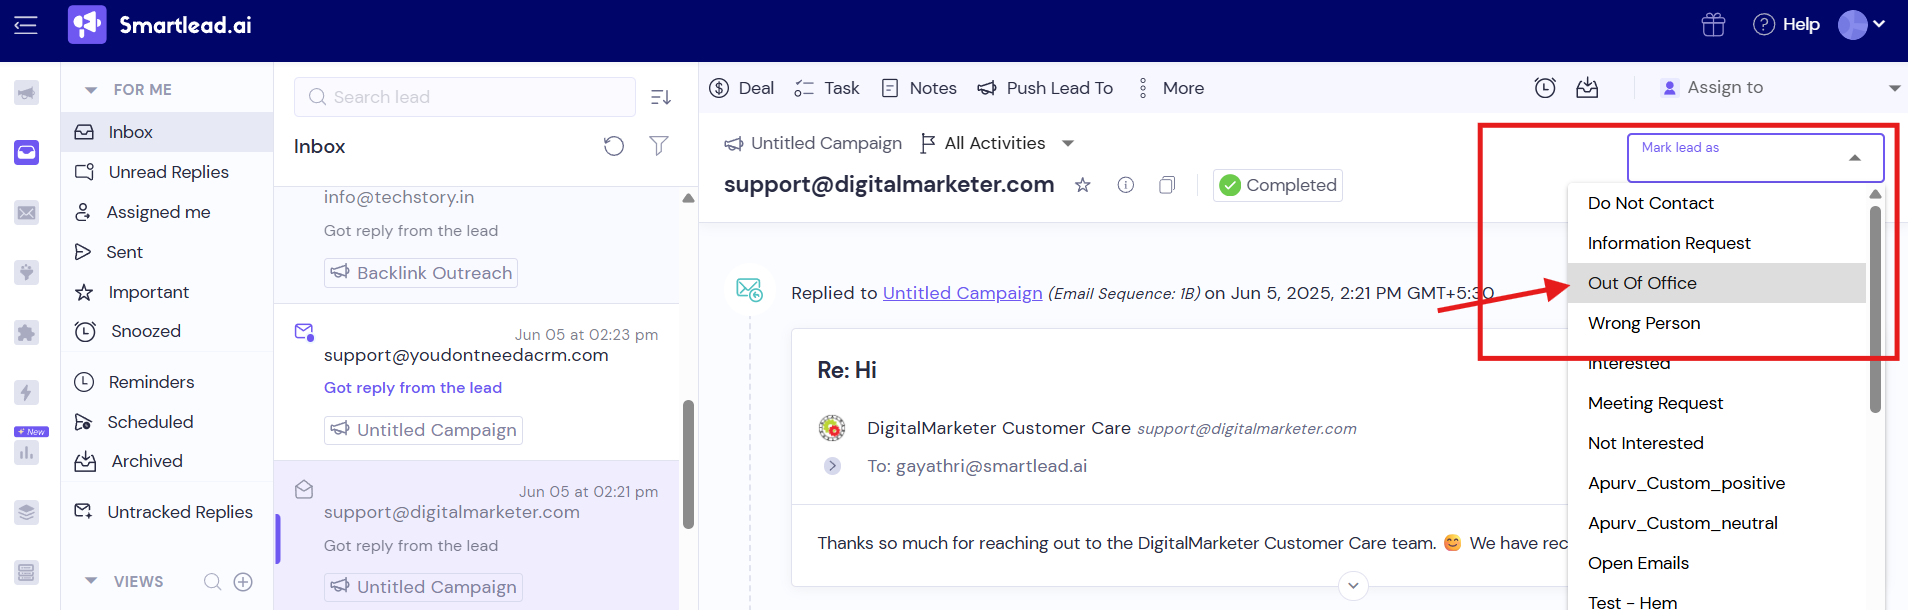Open the Backlink Outreach campaign tag
This screenshot has height=610, width=1908.
point(421,273)
